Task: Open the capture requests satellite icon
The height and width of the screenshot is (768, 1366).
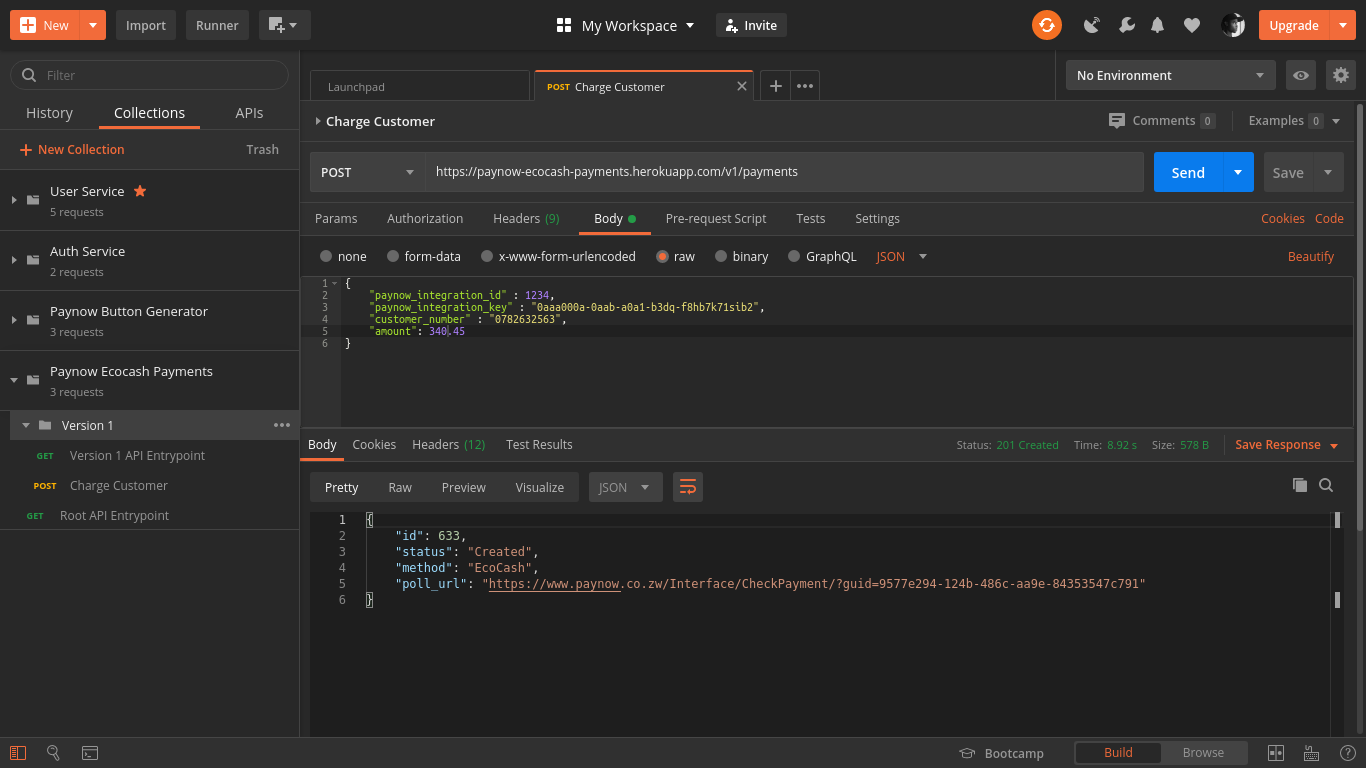Action: tap(1092, 25)
